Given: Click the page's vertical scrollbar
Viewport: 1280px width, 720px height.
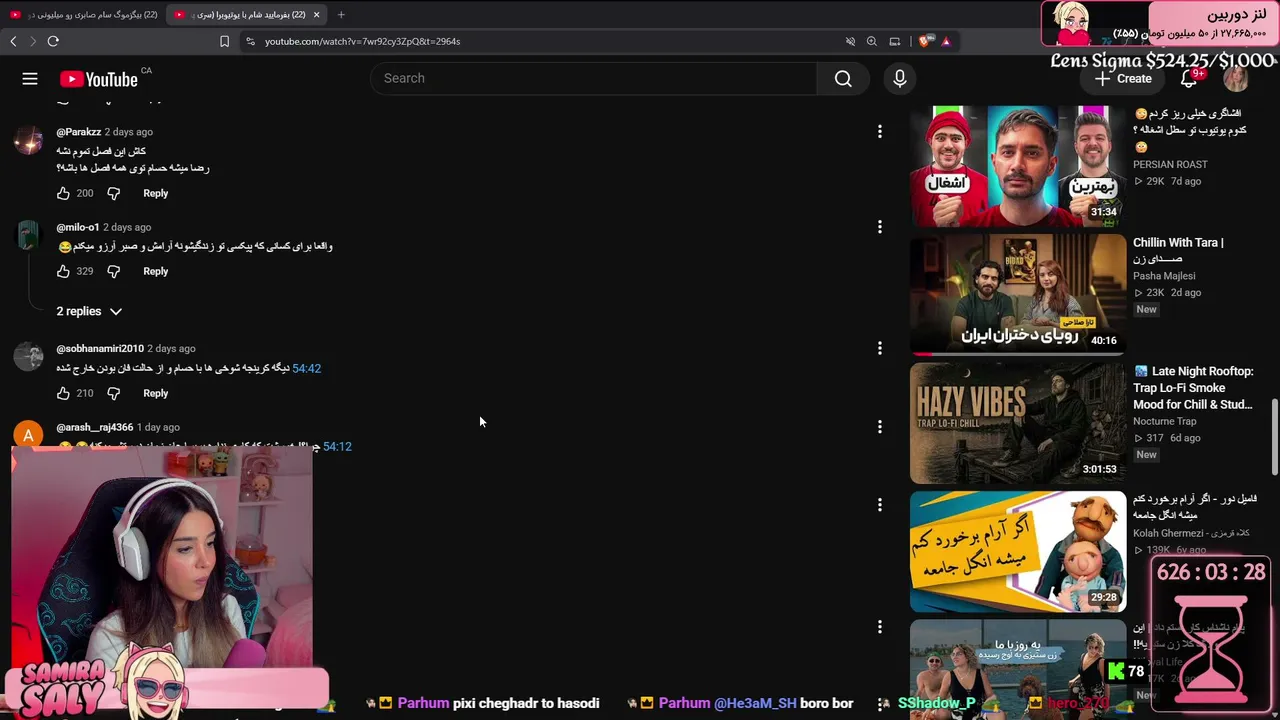Looking at the screenshot, I should pyautogui.click(x=1274, y=438).
